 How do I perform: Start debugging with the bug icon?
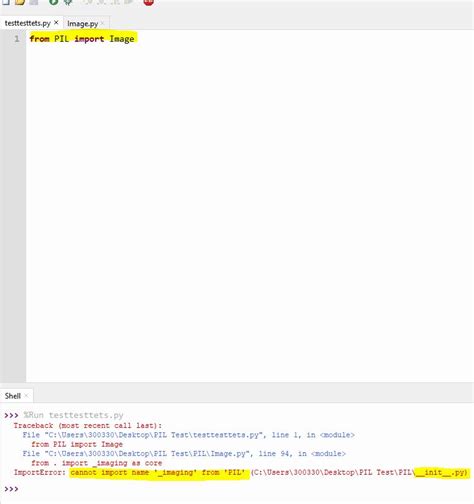click(x=68, y=2)
